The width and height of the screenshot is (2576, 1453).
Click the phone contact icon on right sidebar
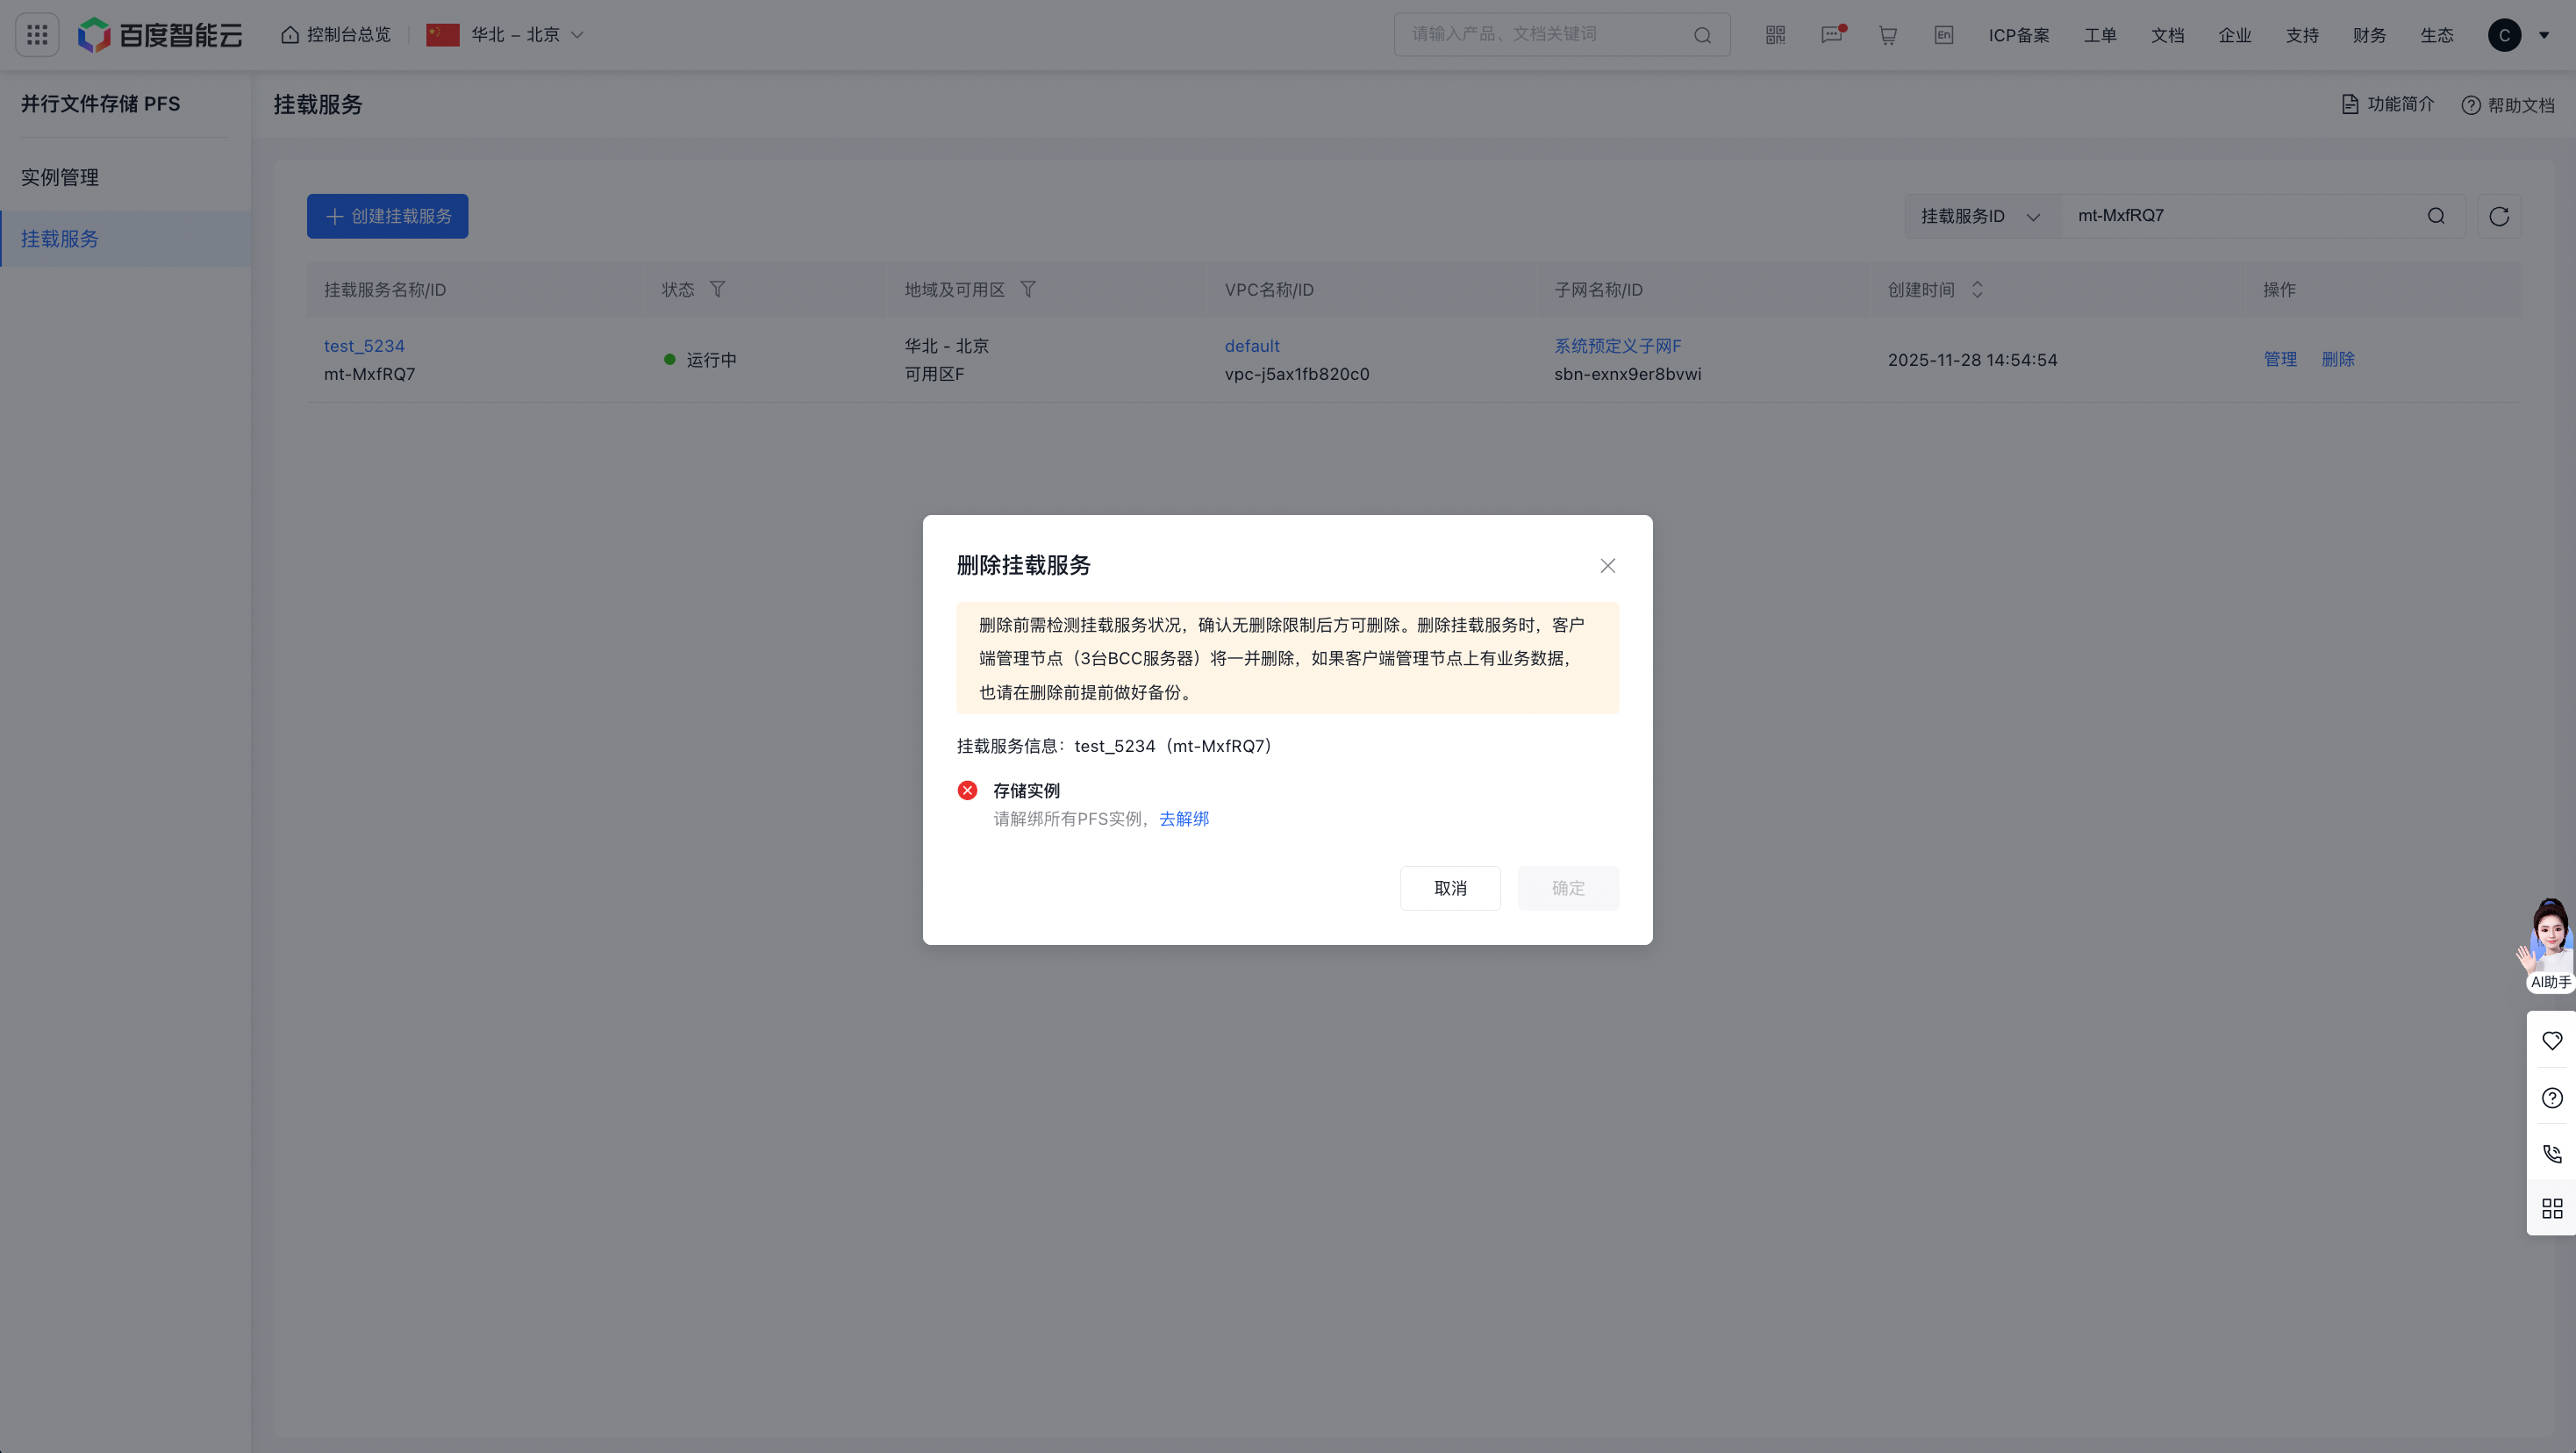pos(2552,1153)
